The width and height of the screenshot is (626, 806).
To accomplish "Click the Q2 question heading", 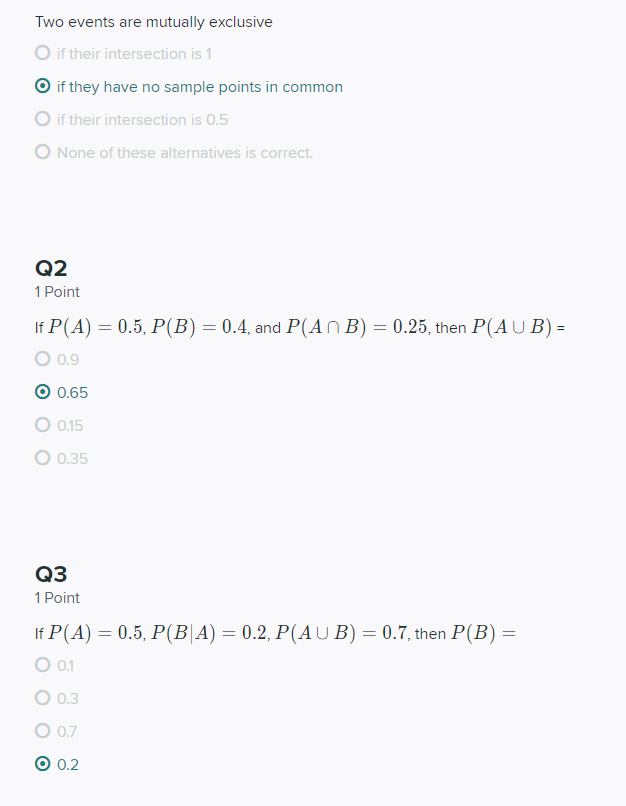I will pos(51,268).
